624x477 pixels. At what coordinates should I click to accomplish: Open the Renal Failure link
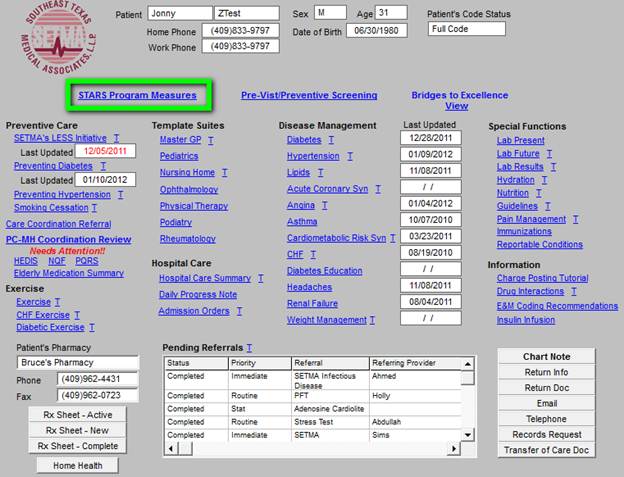point(312,304)
